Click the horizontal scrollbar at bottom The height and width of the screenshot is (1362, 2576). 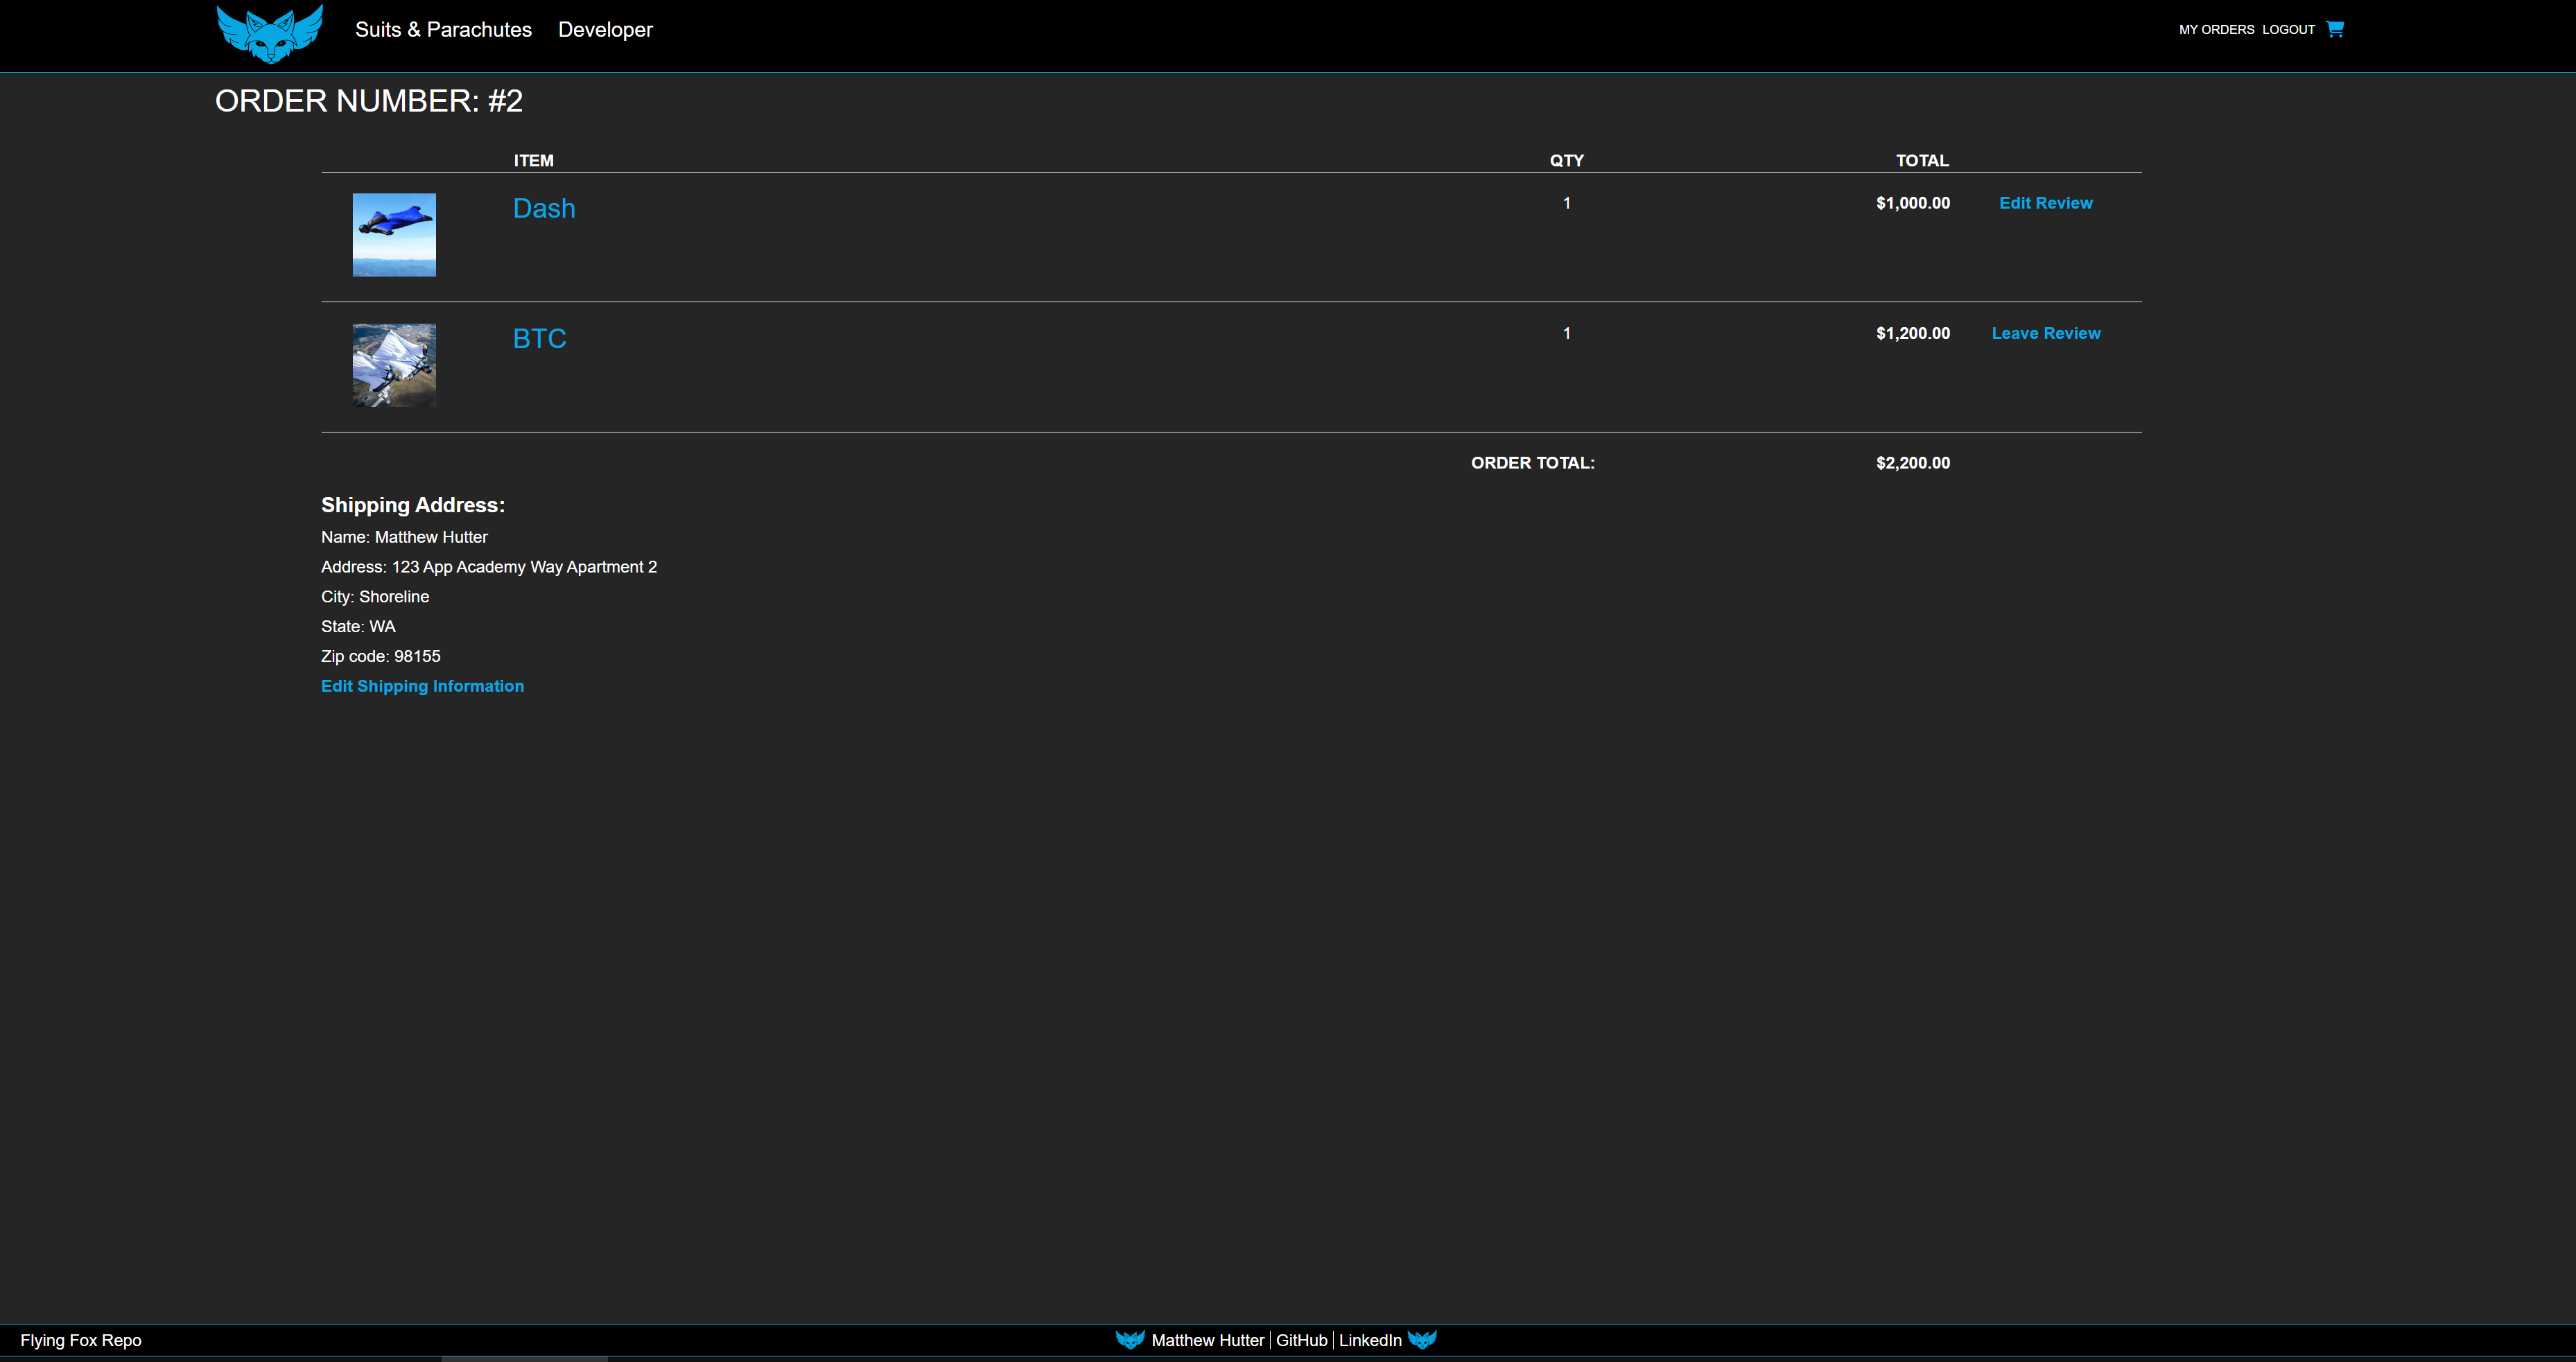(524, 1359)
